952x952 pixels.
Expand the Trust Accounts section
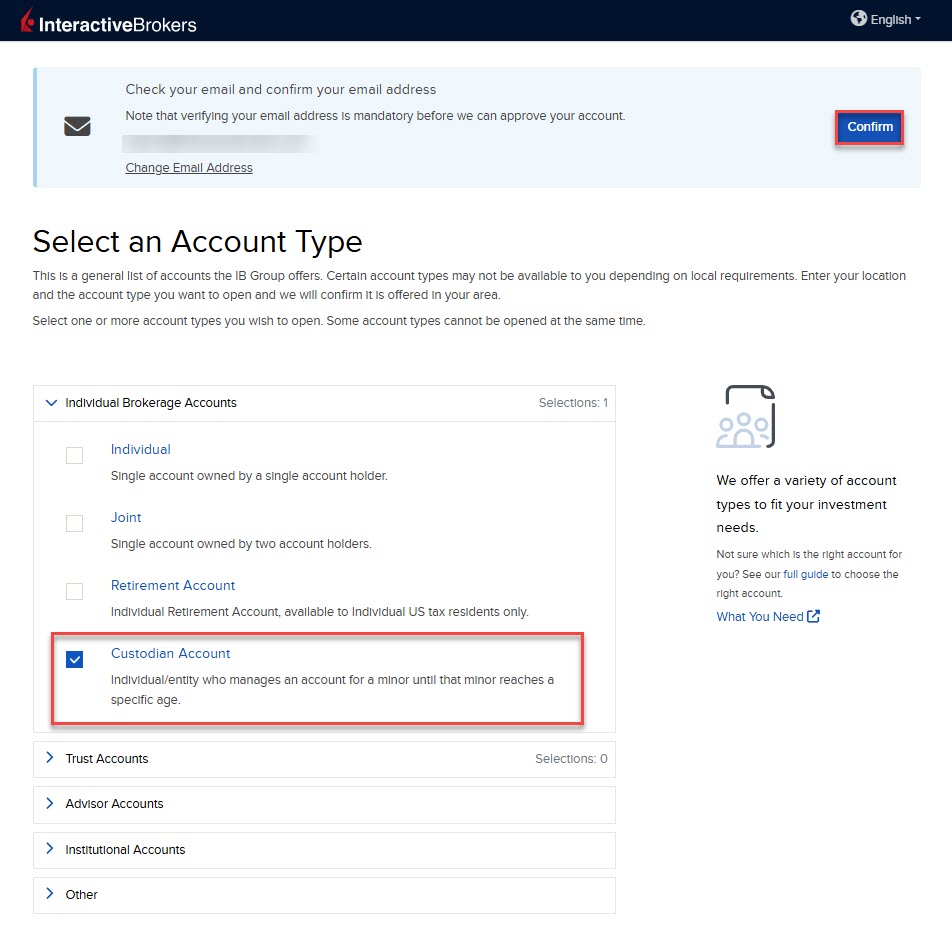(x=324, y=759)
